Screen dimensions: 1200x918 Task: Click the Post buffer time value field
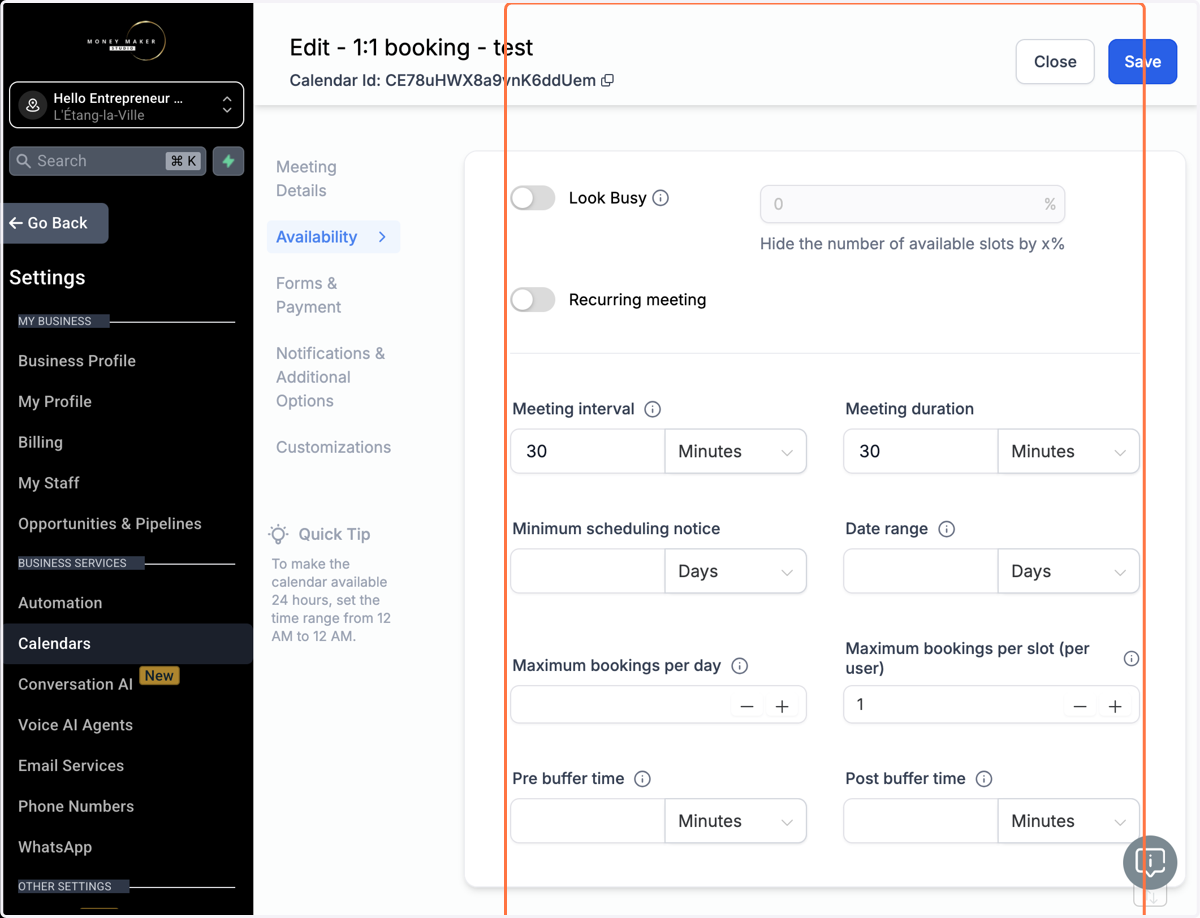(x=921, y=822)
